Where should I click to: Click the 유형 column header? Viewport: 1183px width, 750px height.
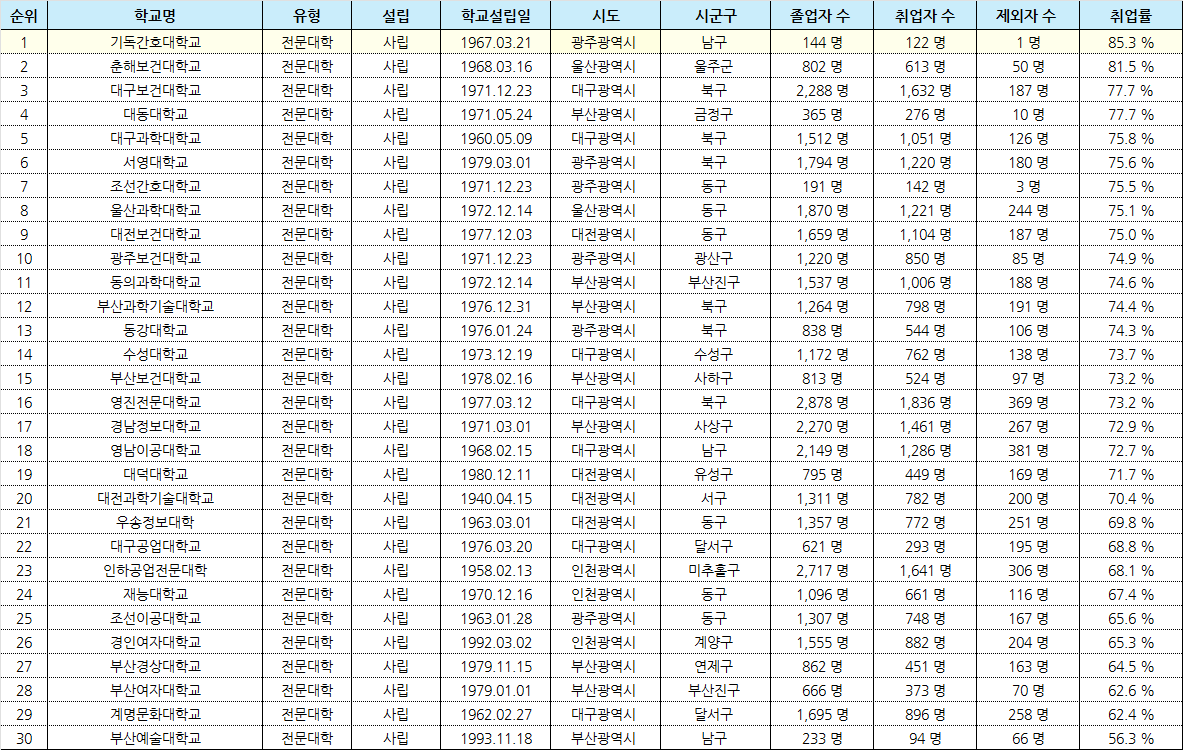[307, 15]
